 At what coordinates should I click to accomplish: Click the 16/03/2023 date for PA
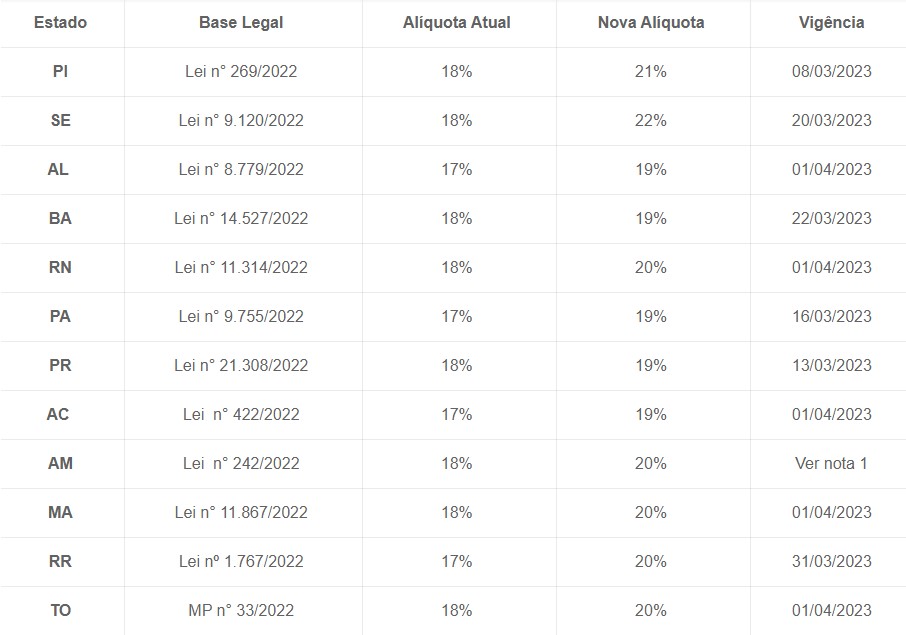pyautogui.click(x=831, y=316)
